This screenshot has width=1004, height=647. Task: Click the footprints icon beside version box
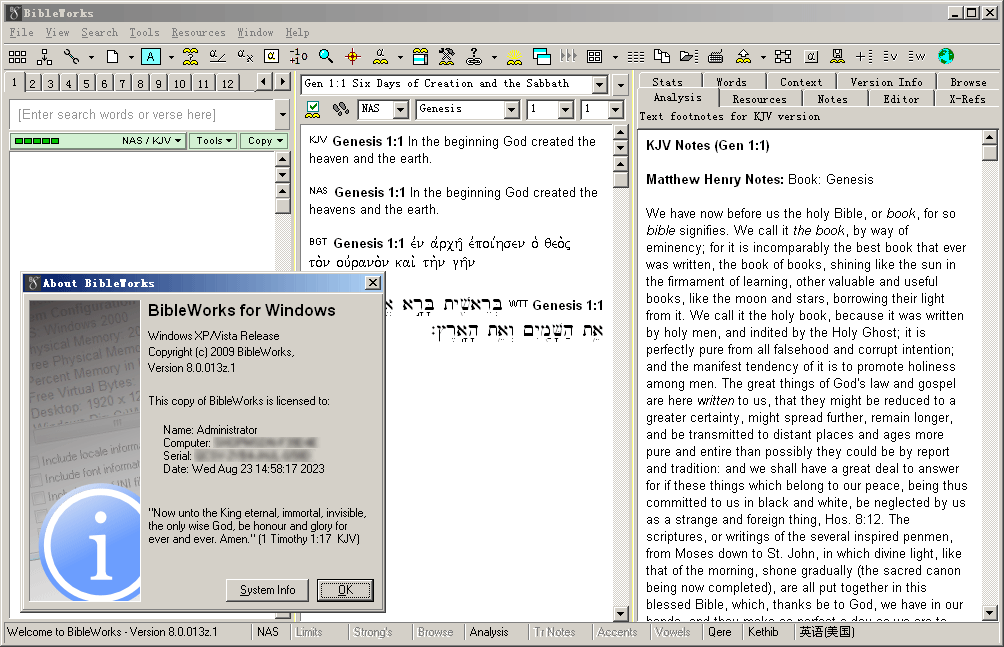click(341, 109)
